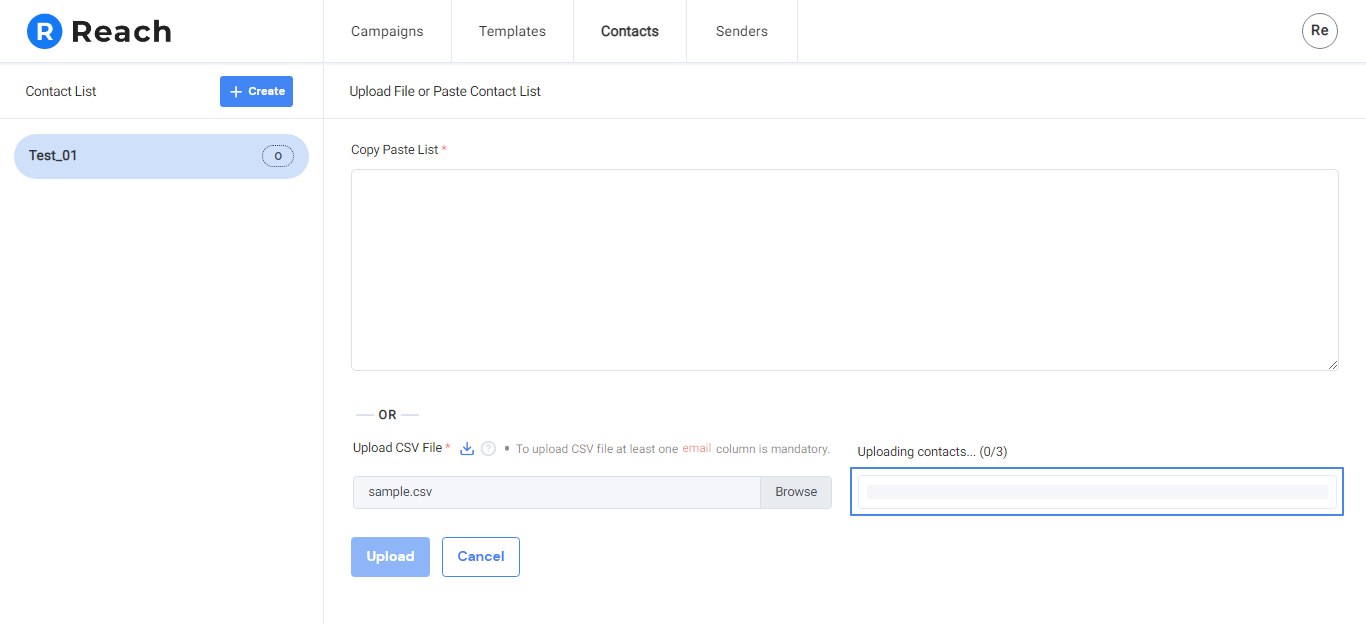Click the Test_01 contact count badge
This screenshot has height=624, width=1366.
(278, 156)
